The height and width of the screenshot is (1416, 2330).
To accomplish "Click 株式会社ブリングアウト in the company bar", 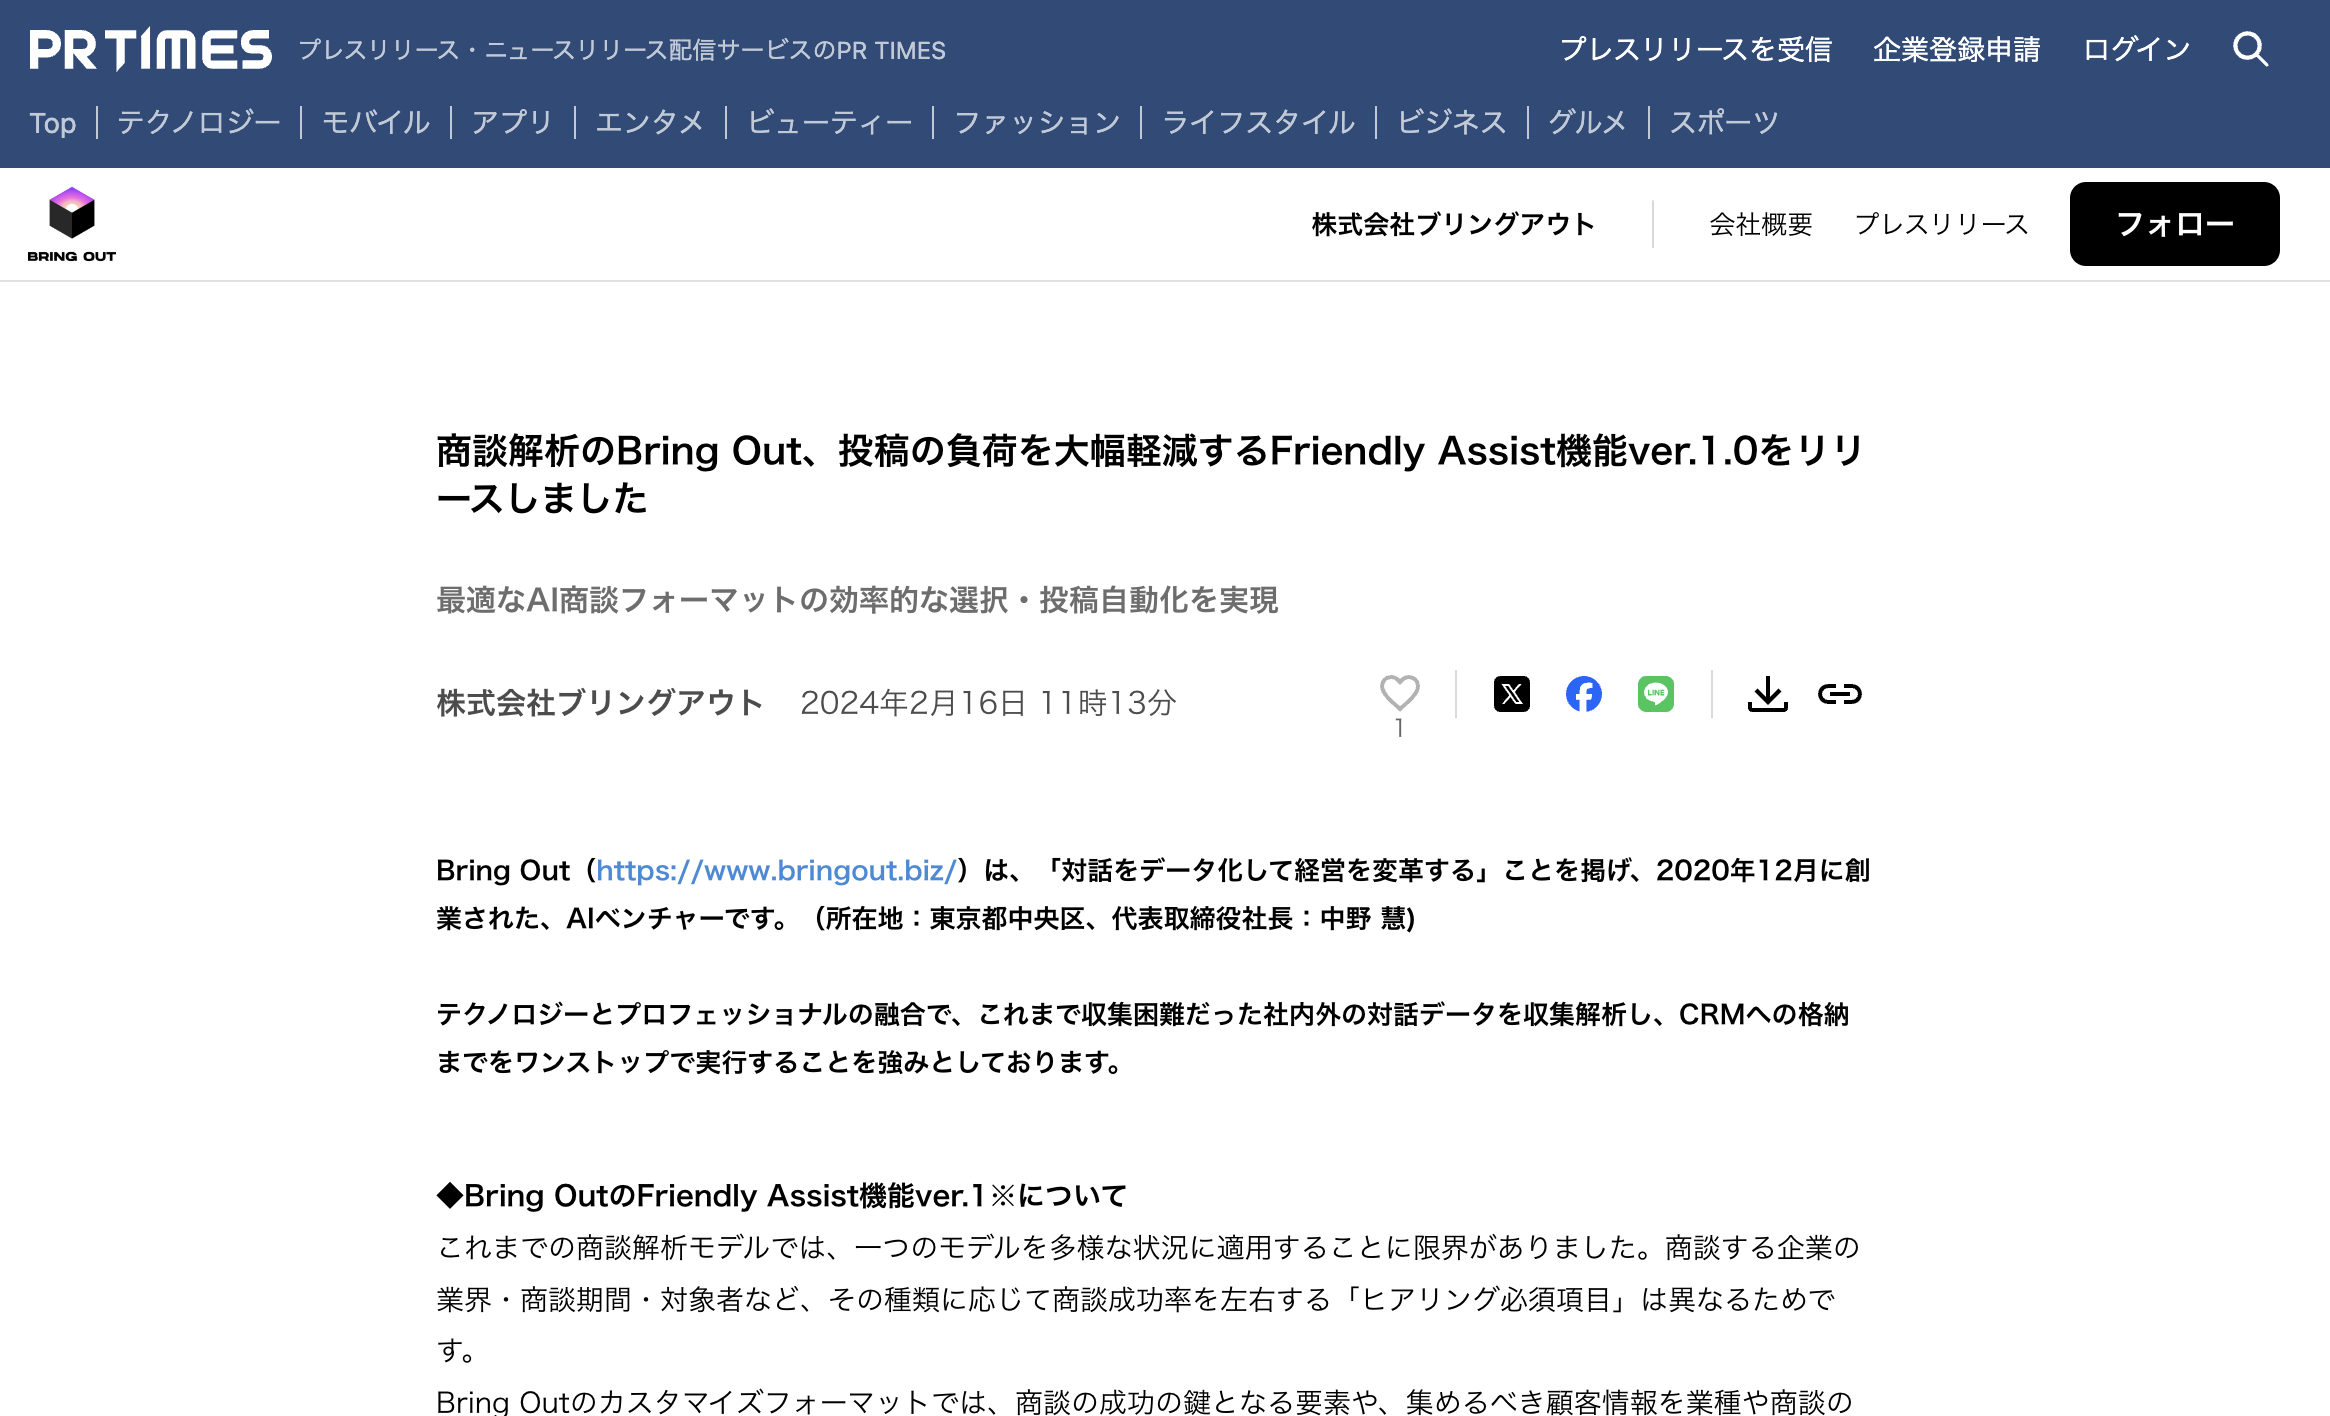I will (x=1453, y=224).
